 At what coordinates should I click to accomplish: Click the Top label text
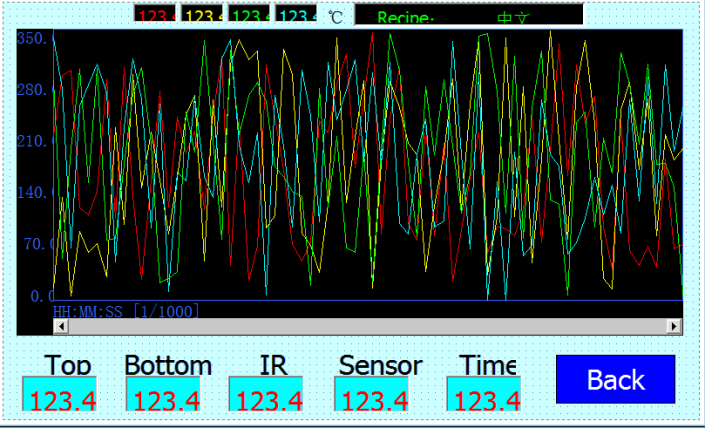pyautogui.click(x=67, y=365)
